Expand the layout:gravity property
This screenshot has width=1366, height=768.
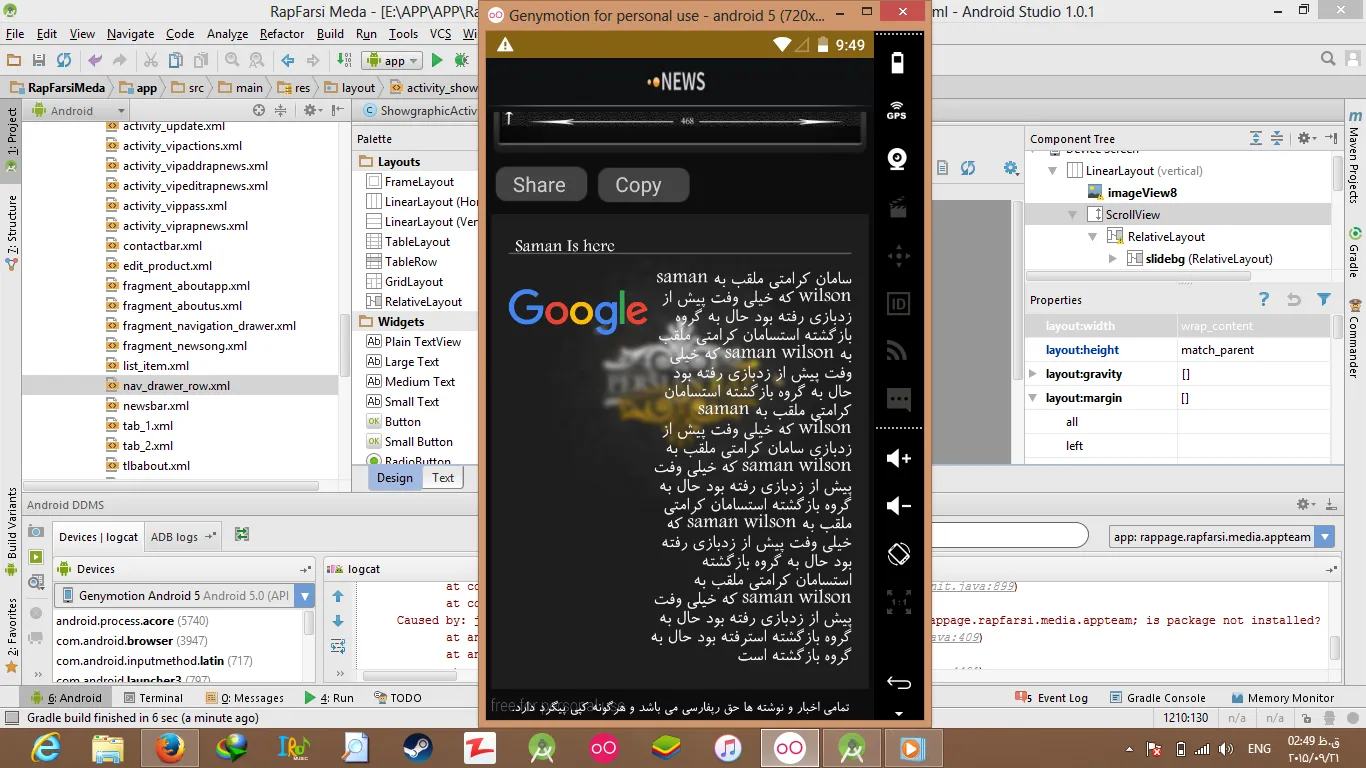click(x=1033, y=374)
